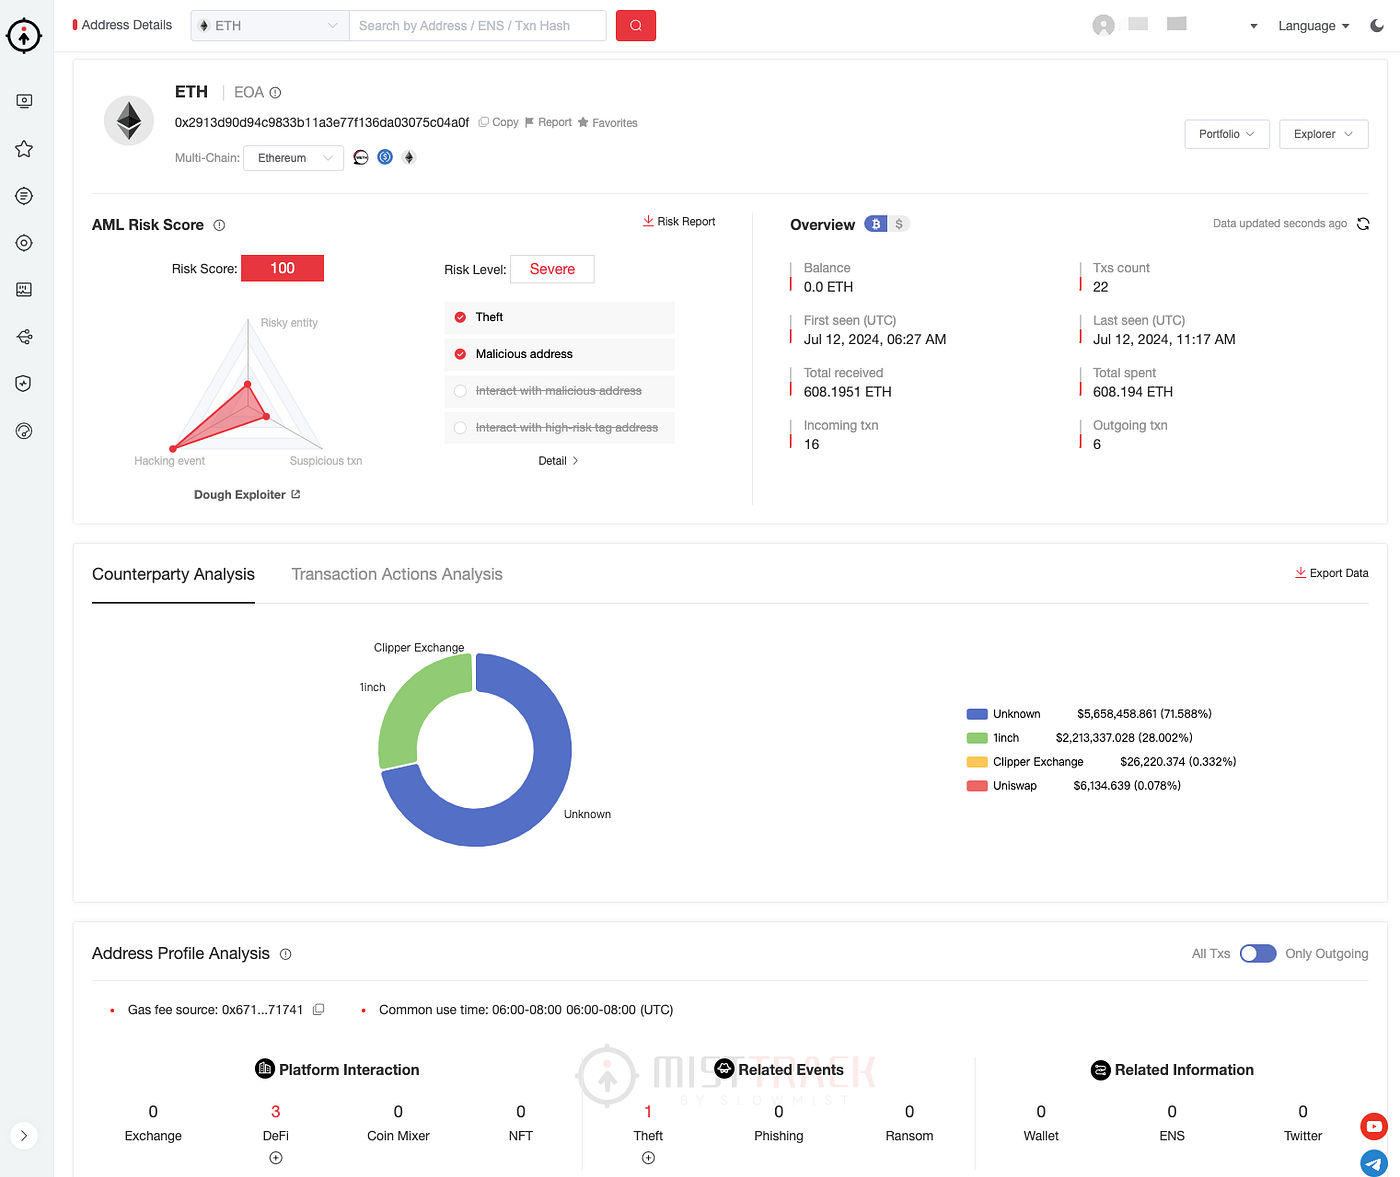Image resolution: width=1400 pixels, height=1177 pixels.
Task: Click the Severe risk level badge
Action: coord(552,269)
